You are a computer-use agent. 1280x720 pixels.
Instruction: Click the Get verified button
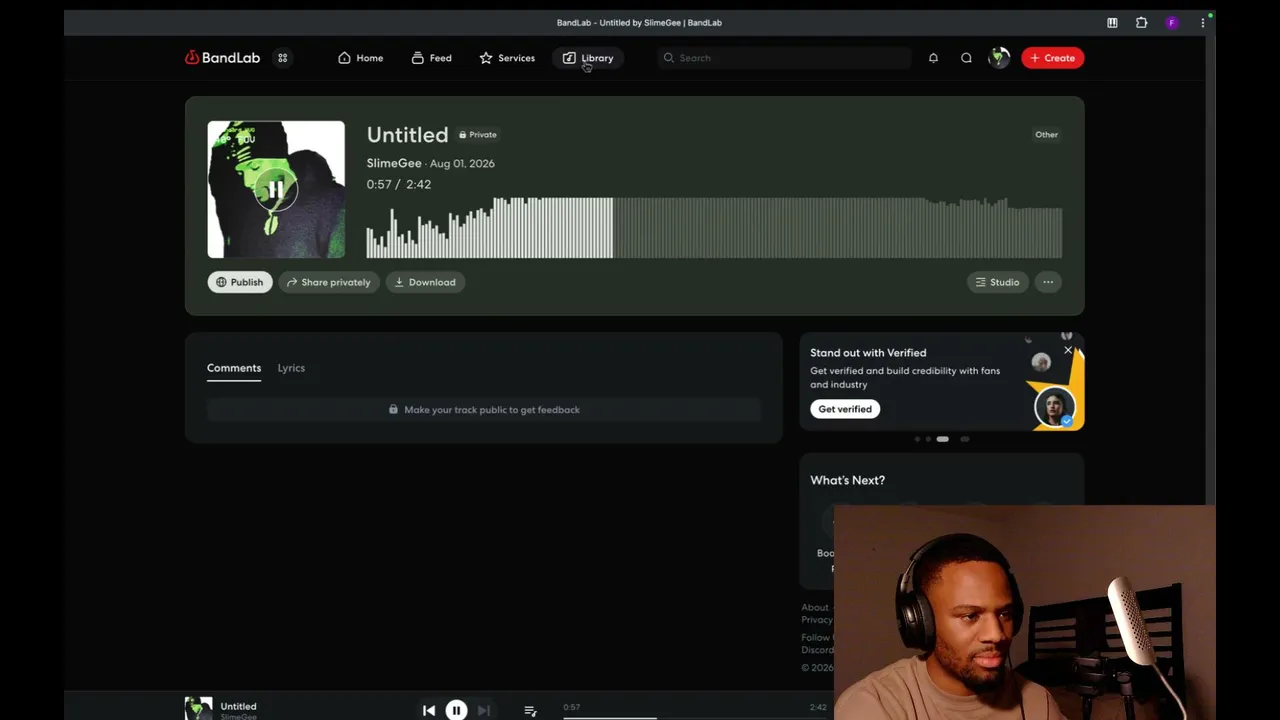pyautogui.click(x=845, y=409)
